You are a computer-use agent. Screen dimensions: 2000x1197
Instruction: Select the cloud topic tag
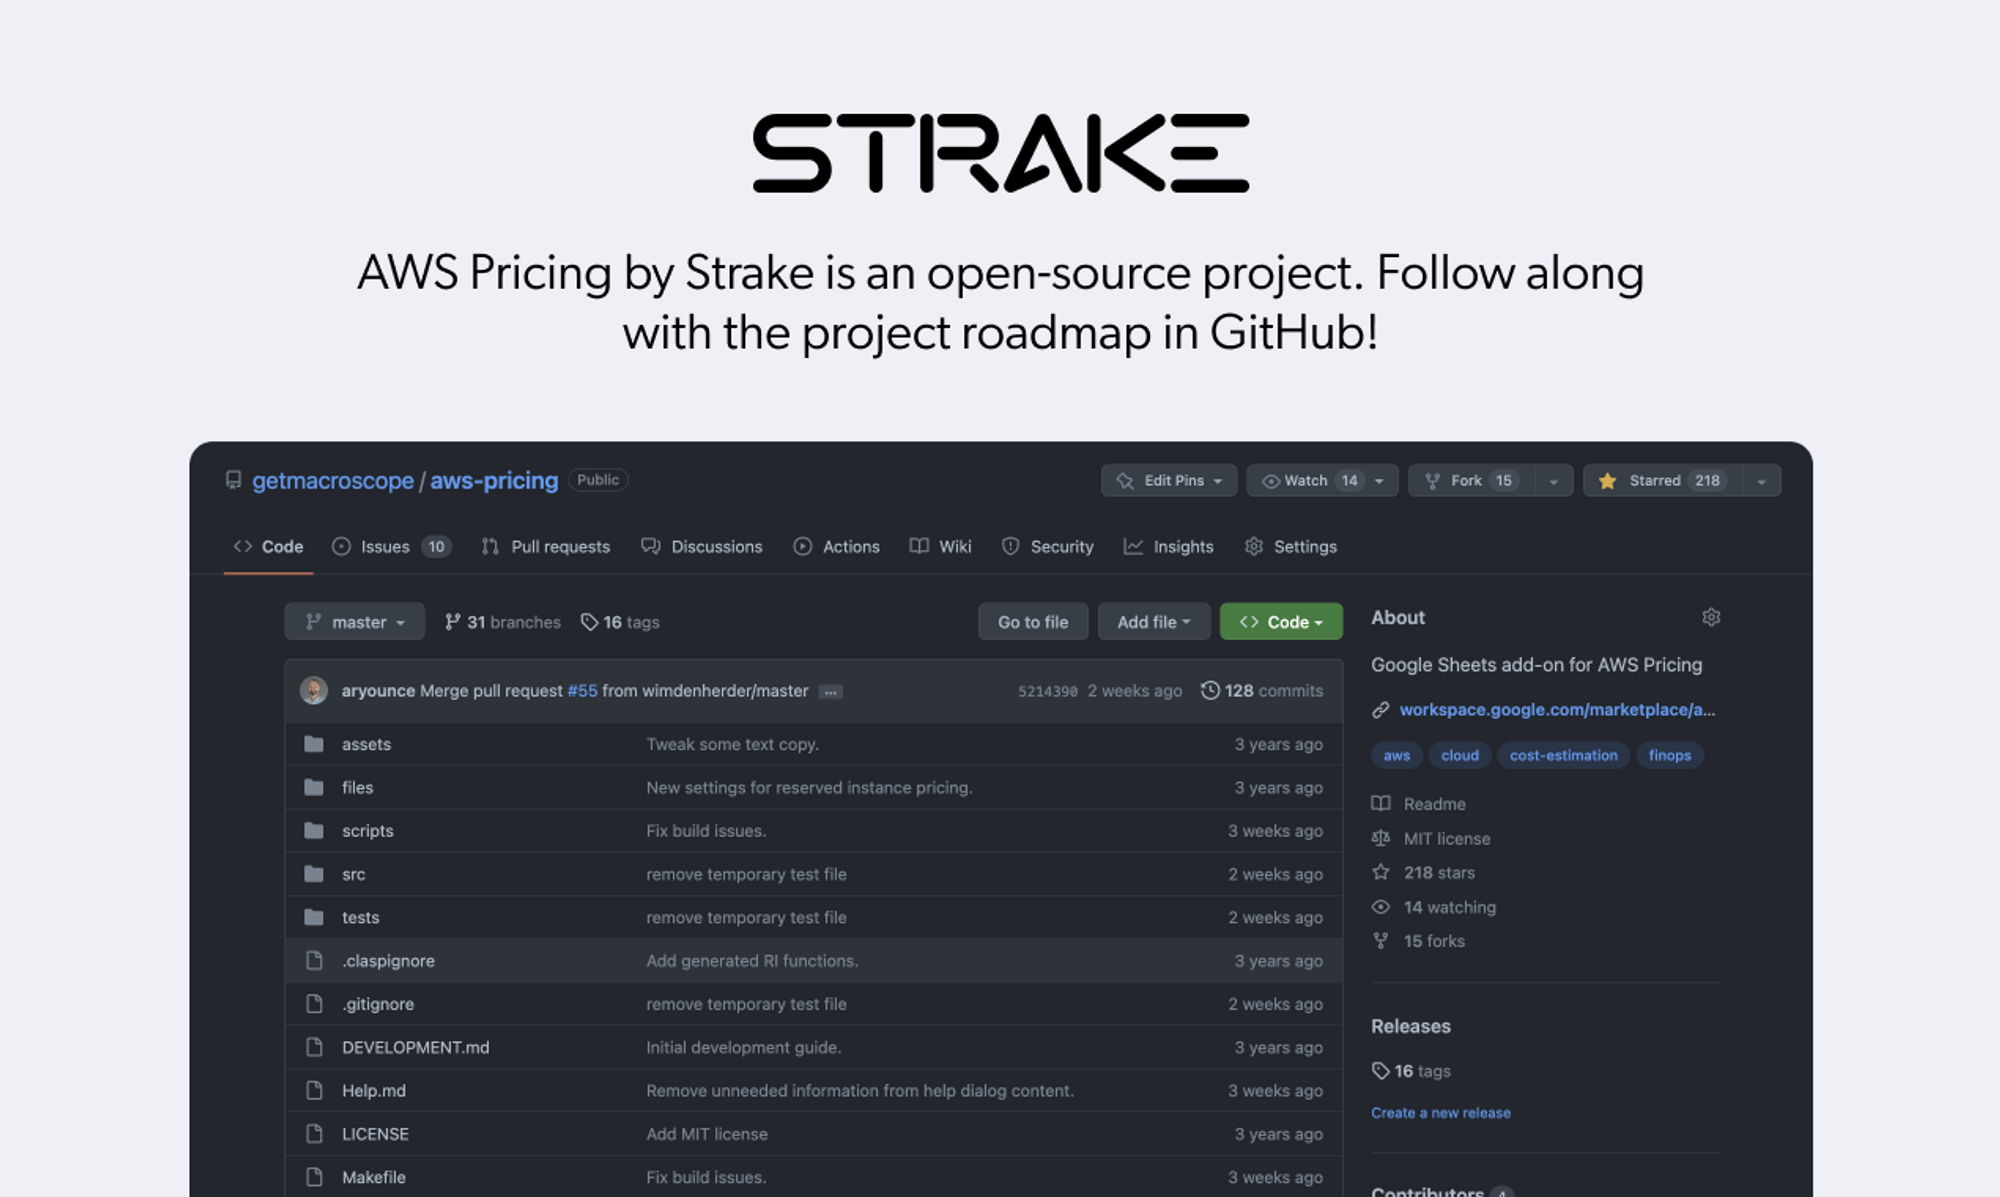[1460, 756]
